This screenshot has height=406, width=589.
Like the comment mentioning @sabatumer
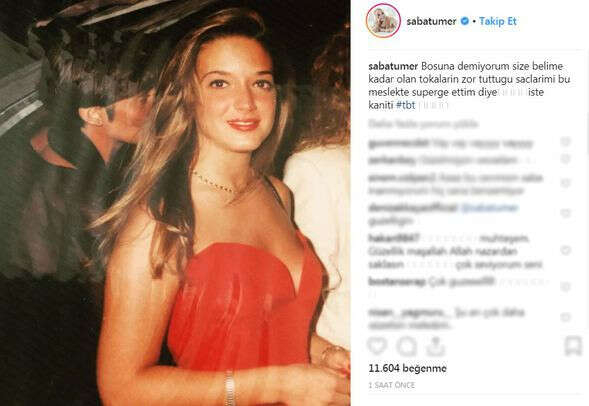(x=565, y=213)
